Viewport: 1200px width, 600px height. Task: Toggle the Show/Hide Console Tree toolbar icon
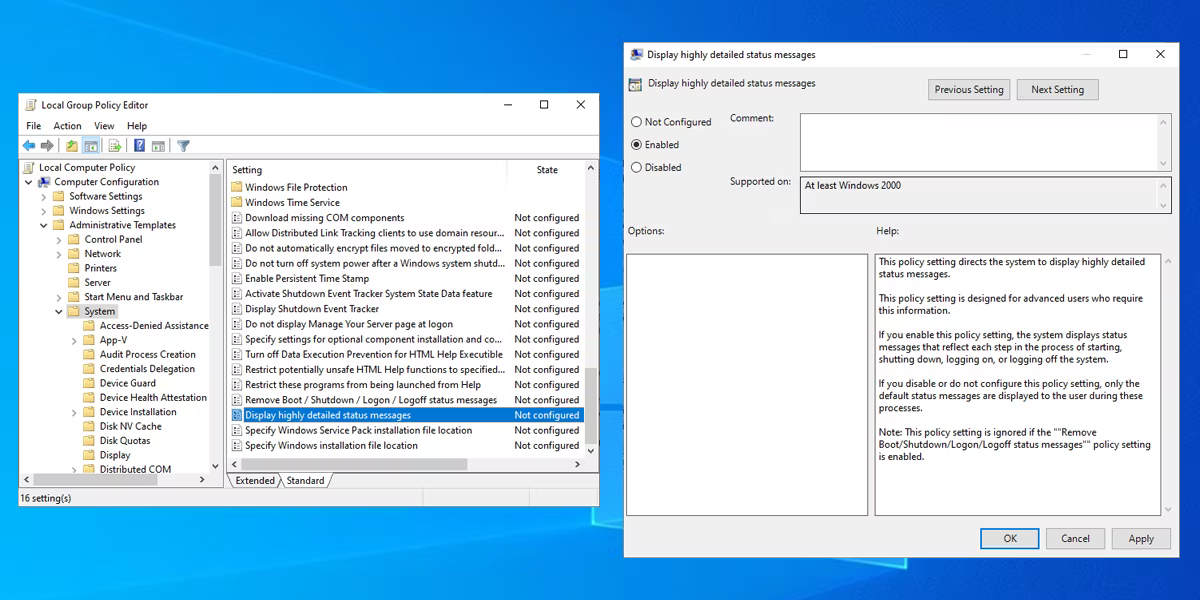[x=91, y=146]
